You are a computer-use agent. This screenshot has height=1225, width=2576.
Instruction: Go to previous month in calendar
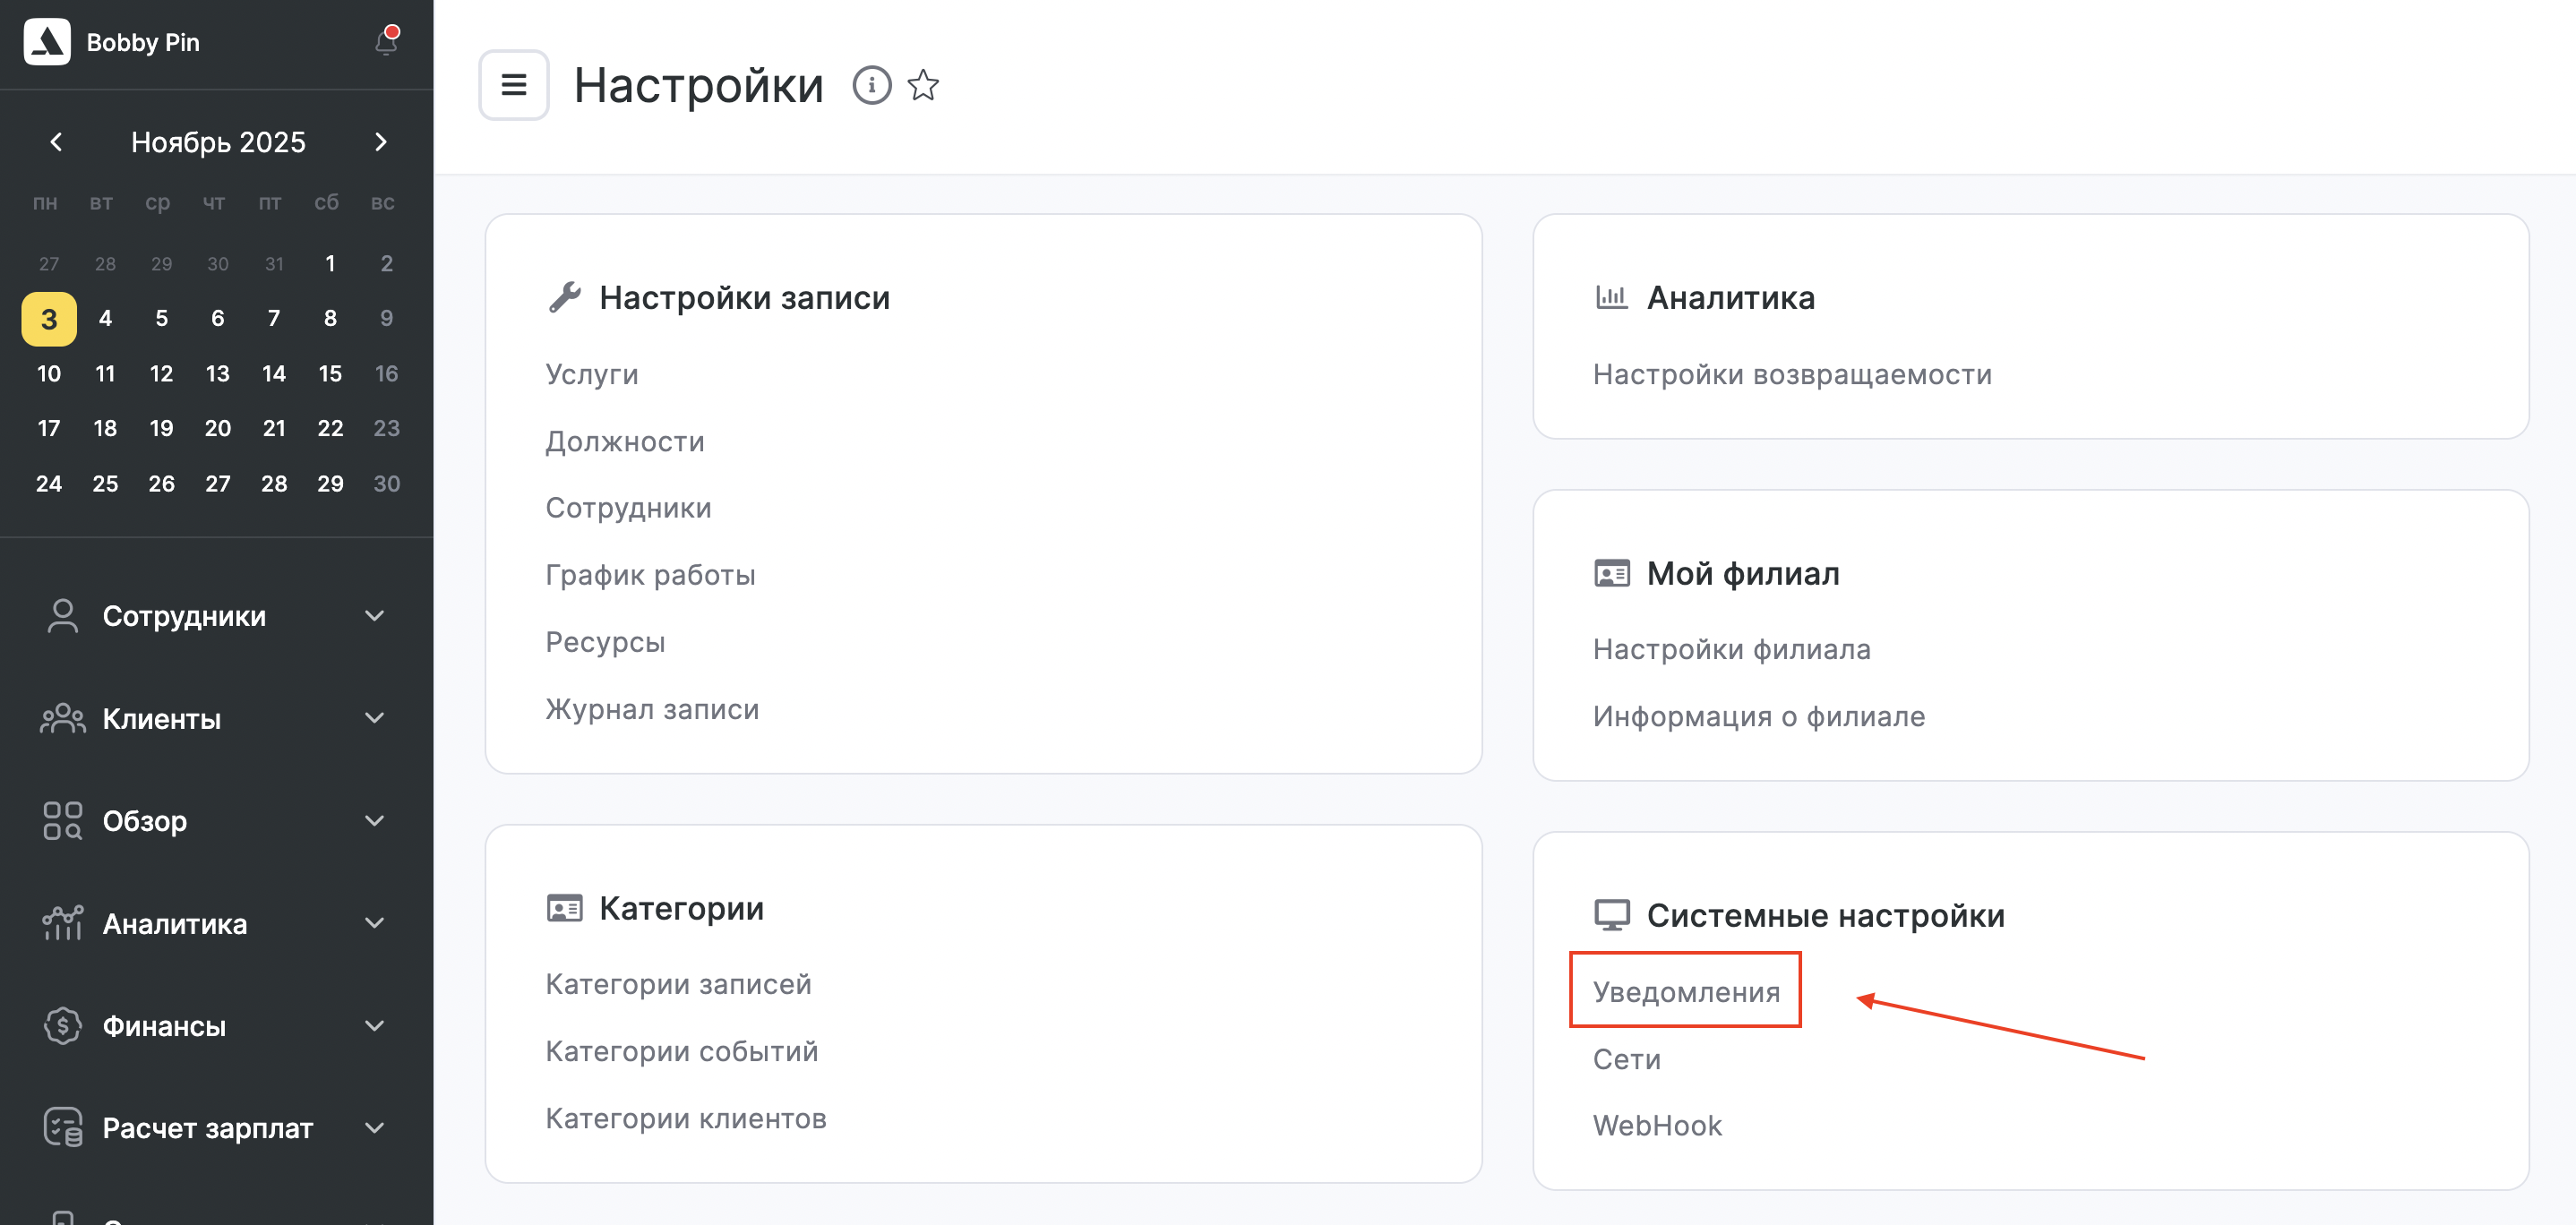pyautogui.click(x=56, y=142)
